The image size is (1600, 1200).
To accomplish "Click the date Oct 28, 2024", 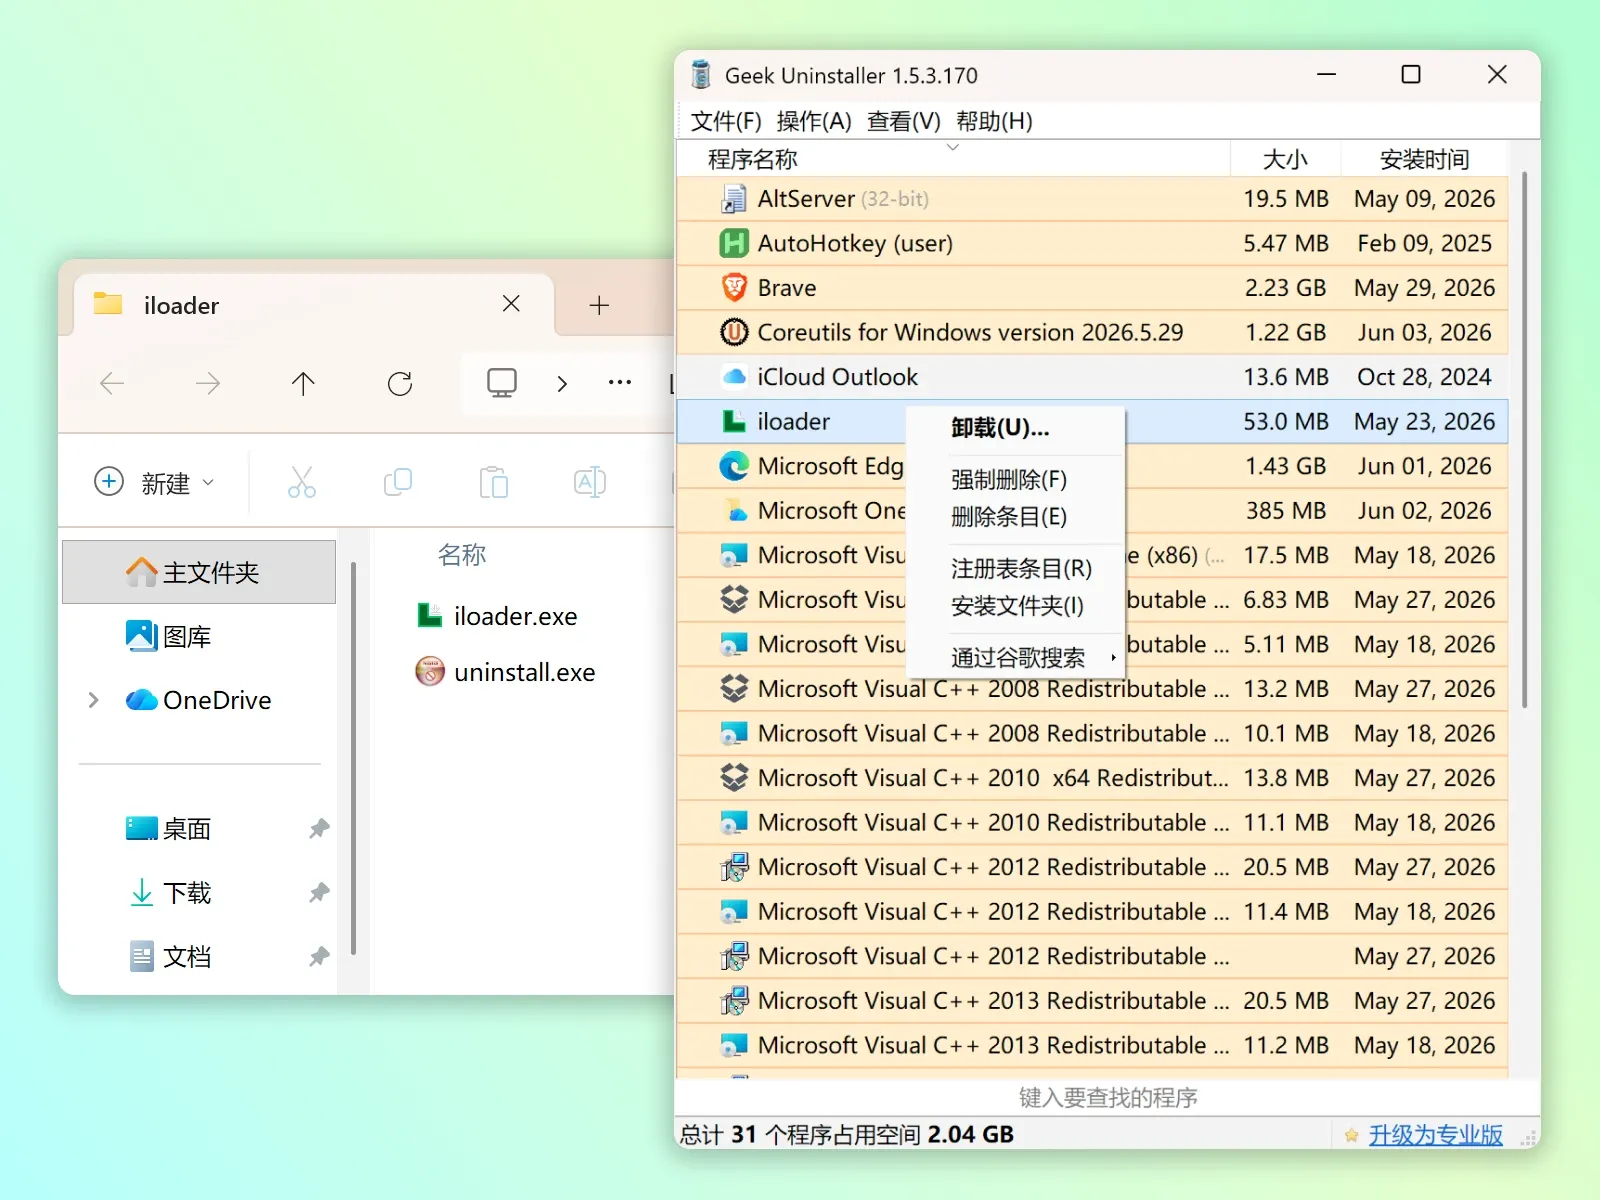I will [1424, 377].
